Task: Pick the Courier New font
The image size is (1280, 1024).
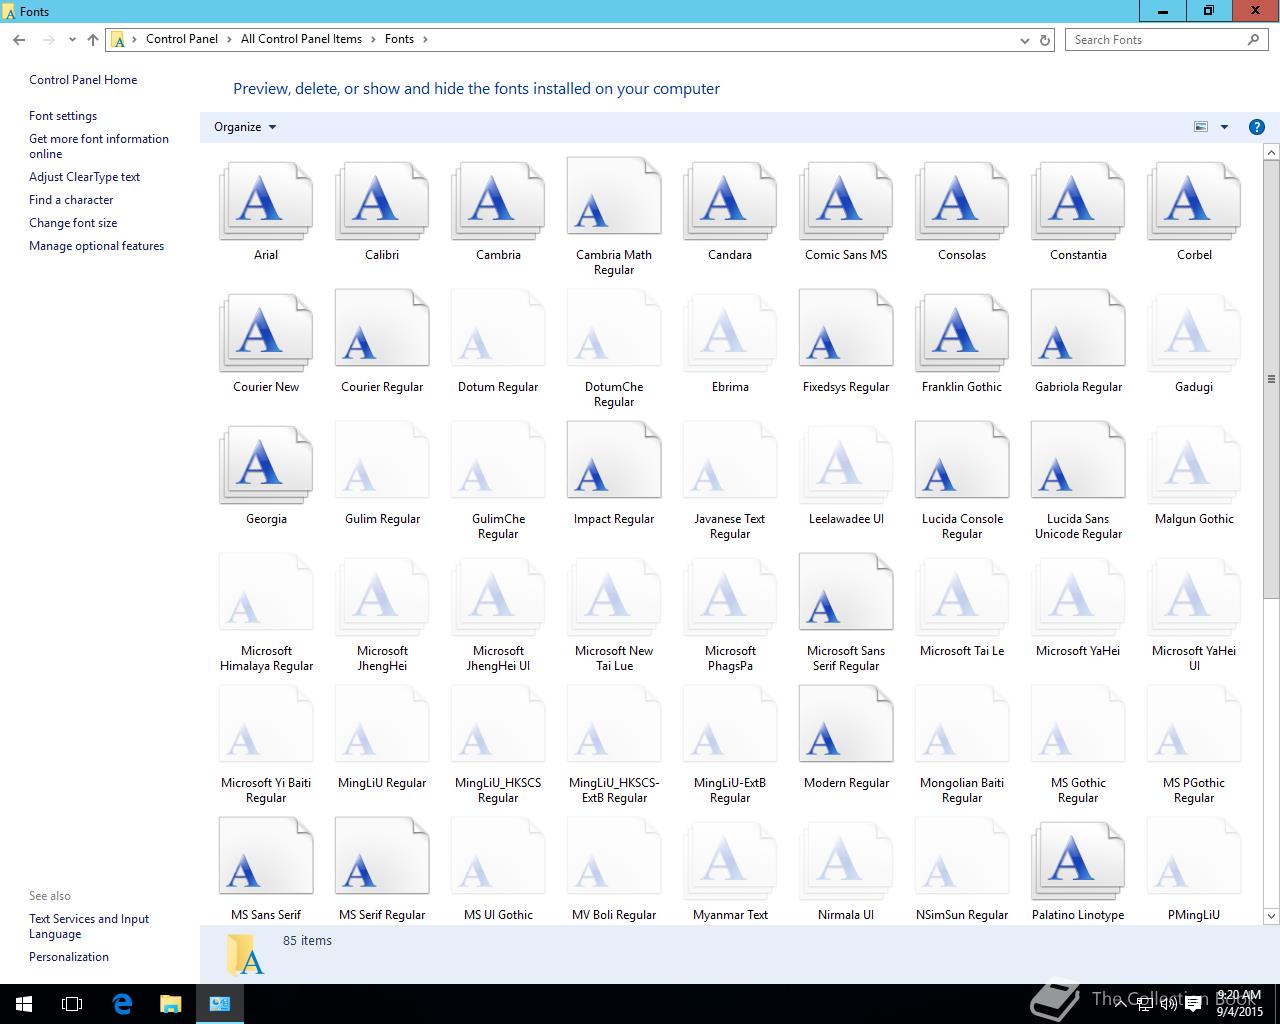Action: 266,335
